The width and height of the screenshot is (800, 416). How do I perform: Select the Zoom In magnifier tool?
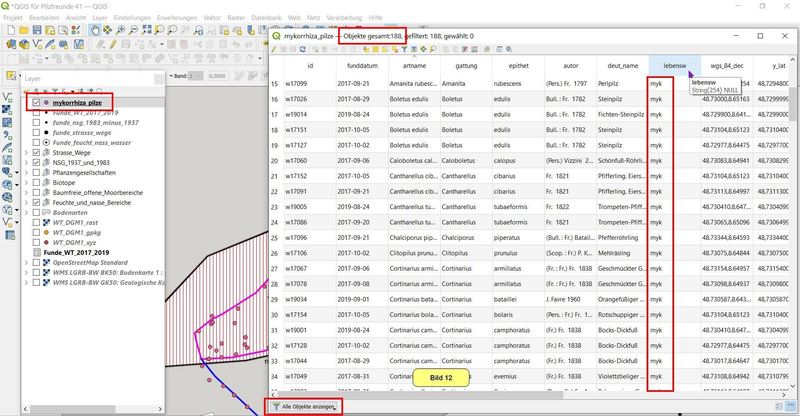pyautogui.click(x=120, y=30)
